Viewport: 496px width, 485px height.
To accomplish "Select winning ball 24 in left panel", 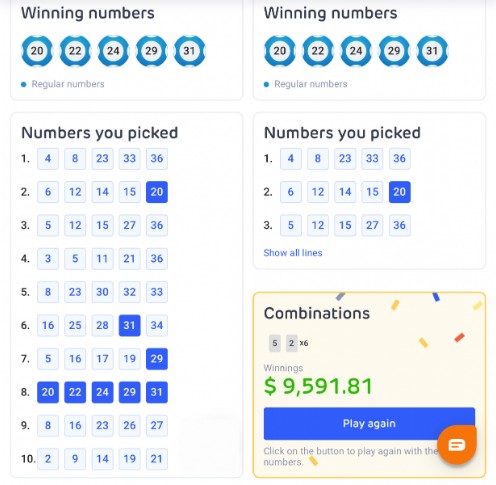I will click(x=113, y=51).
